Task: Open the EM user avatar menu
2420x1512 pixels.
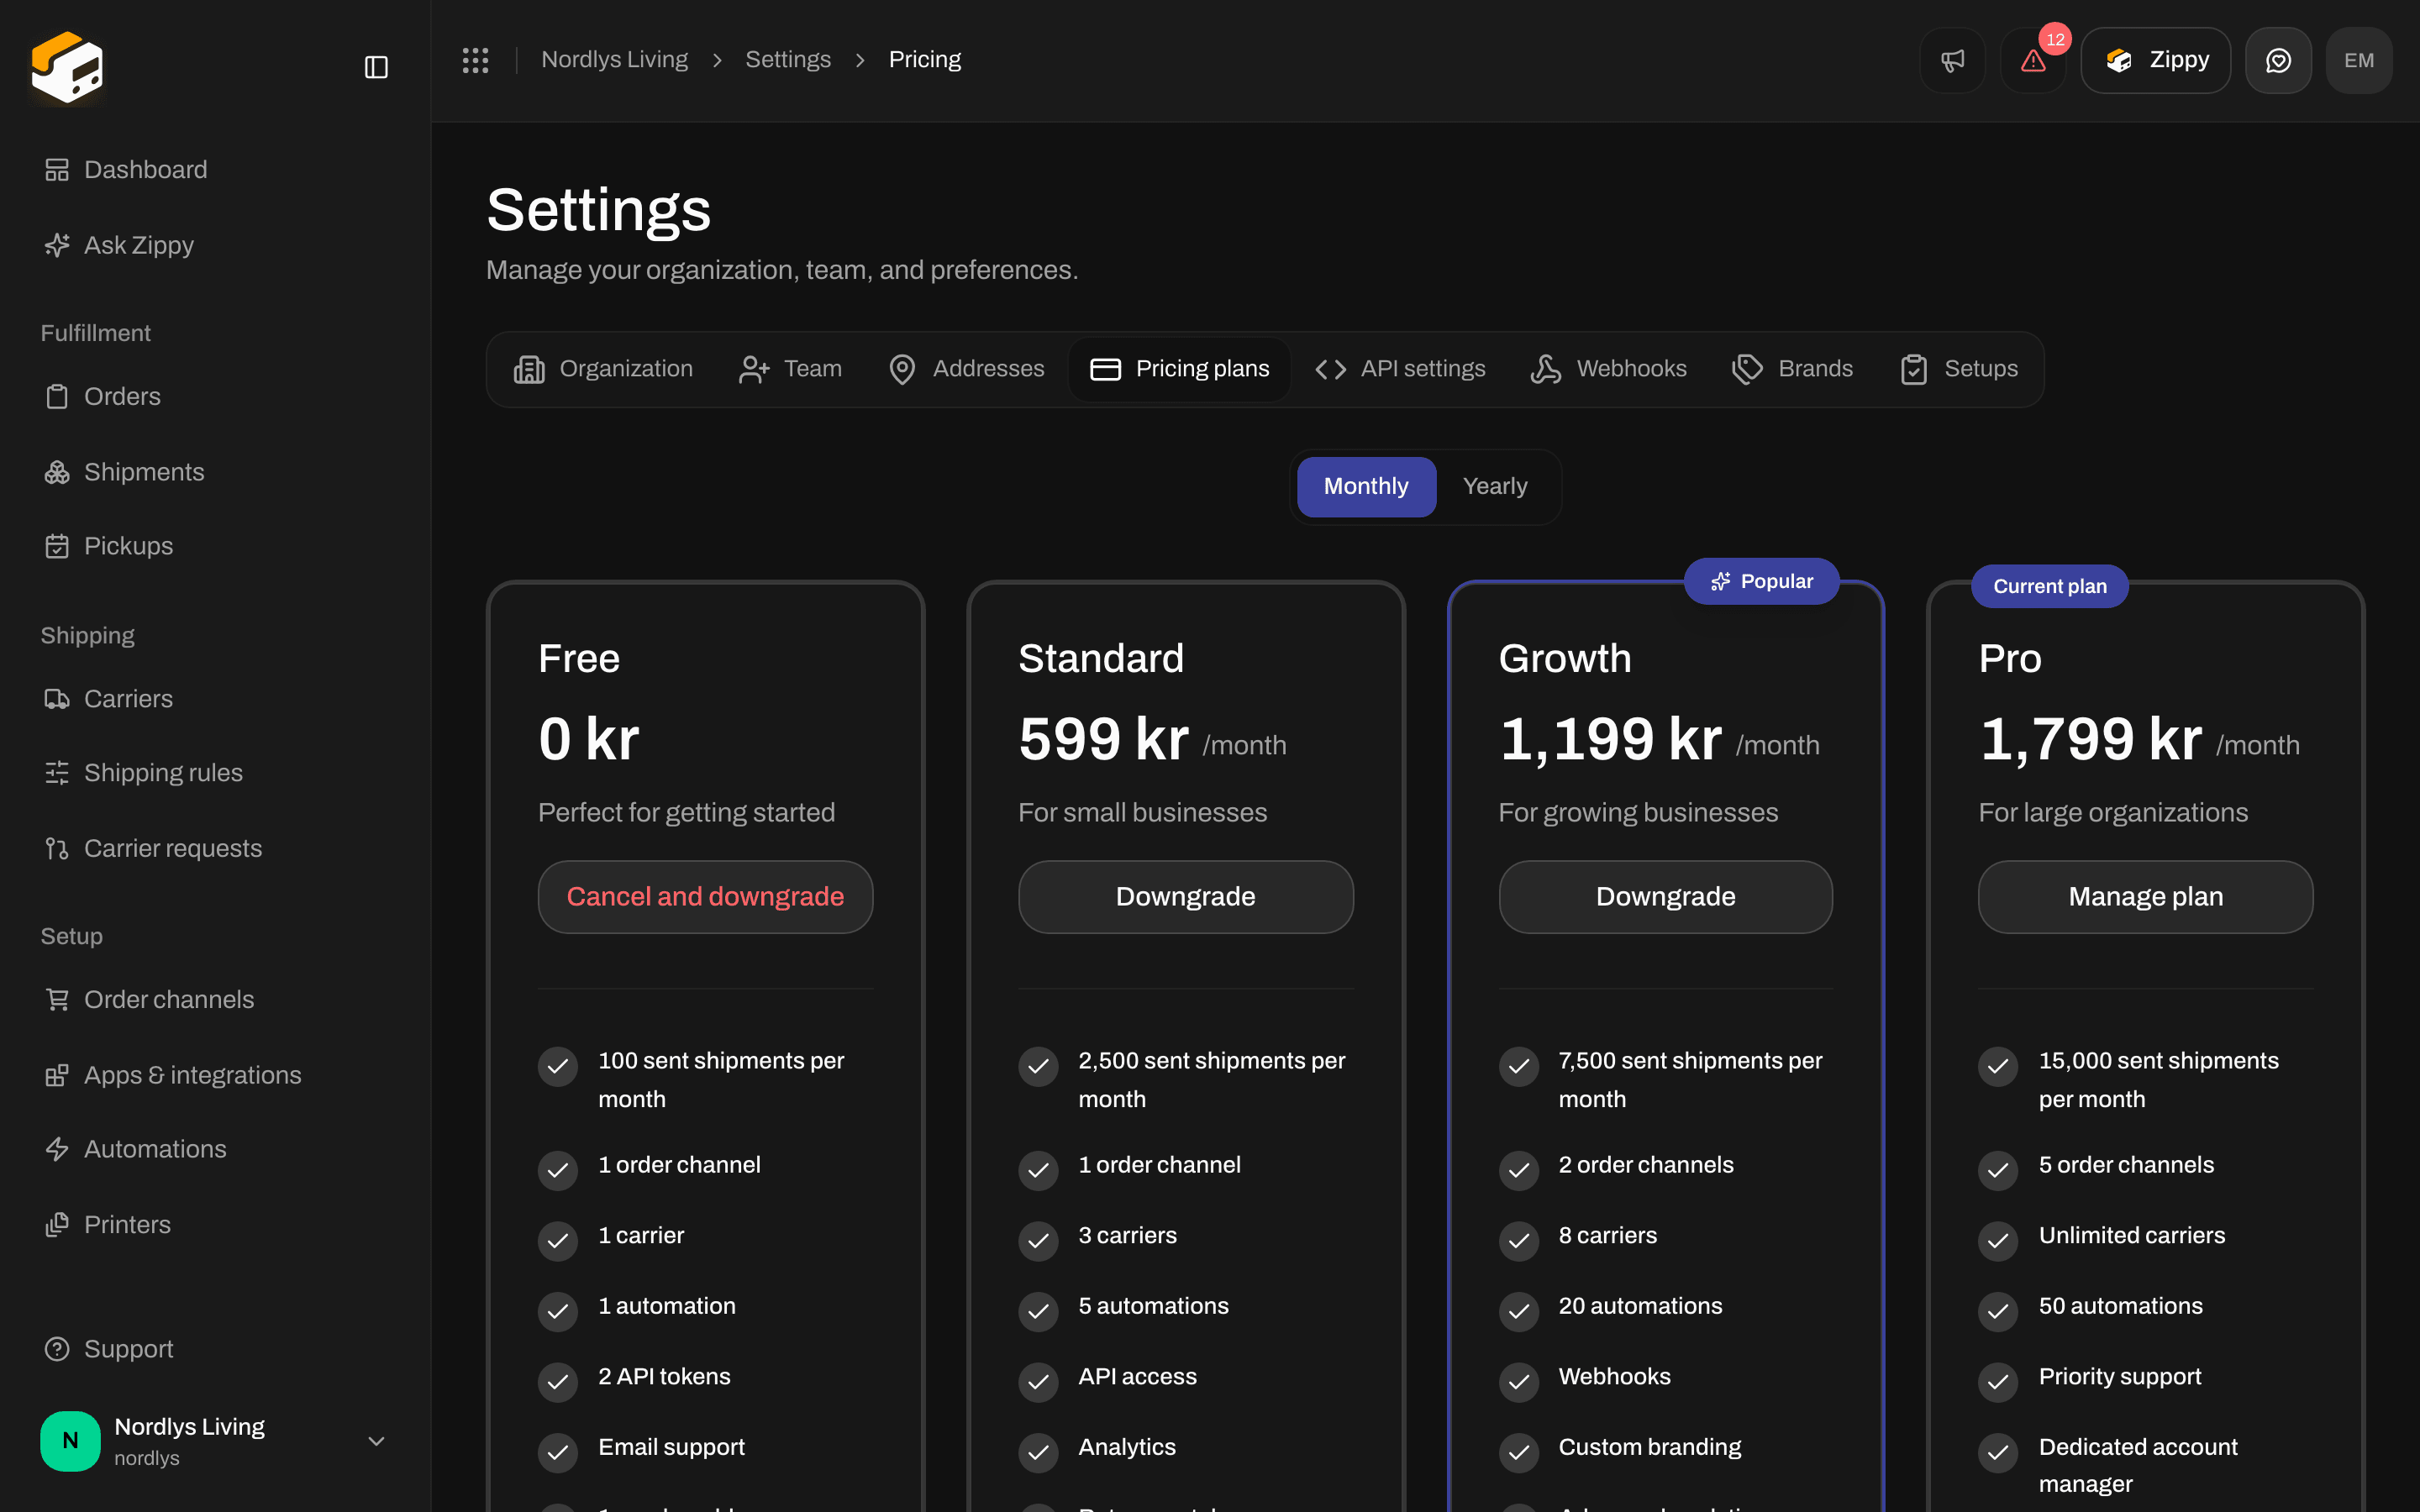Action: [2359, 60]
